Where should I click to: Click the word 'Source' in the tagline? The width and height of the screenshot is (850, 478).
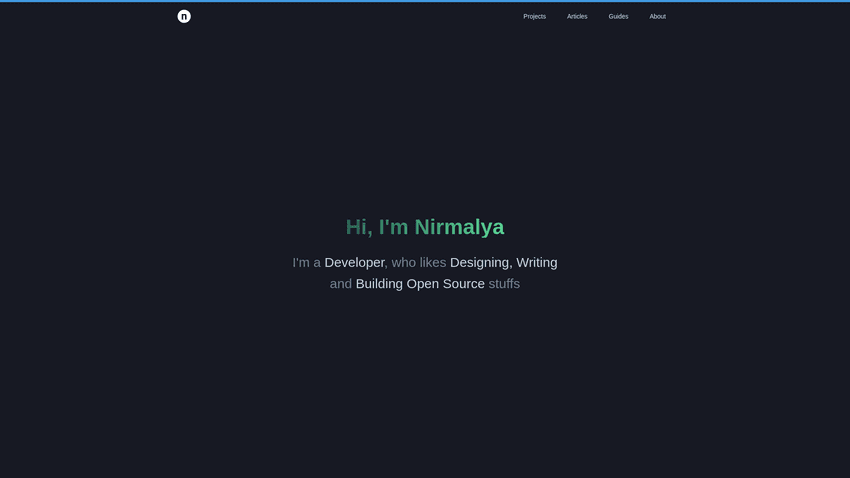point(463,284)
